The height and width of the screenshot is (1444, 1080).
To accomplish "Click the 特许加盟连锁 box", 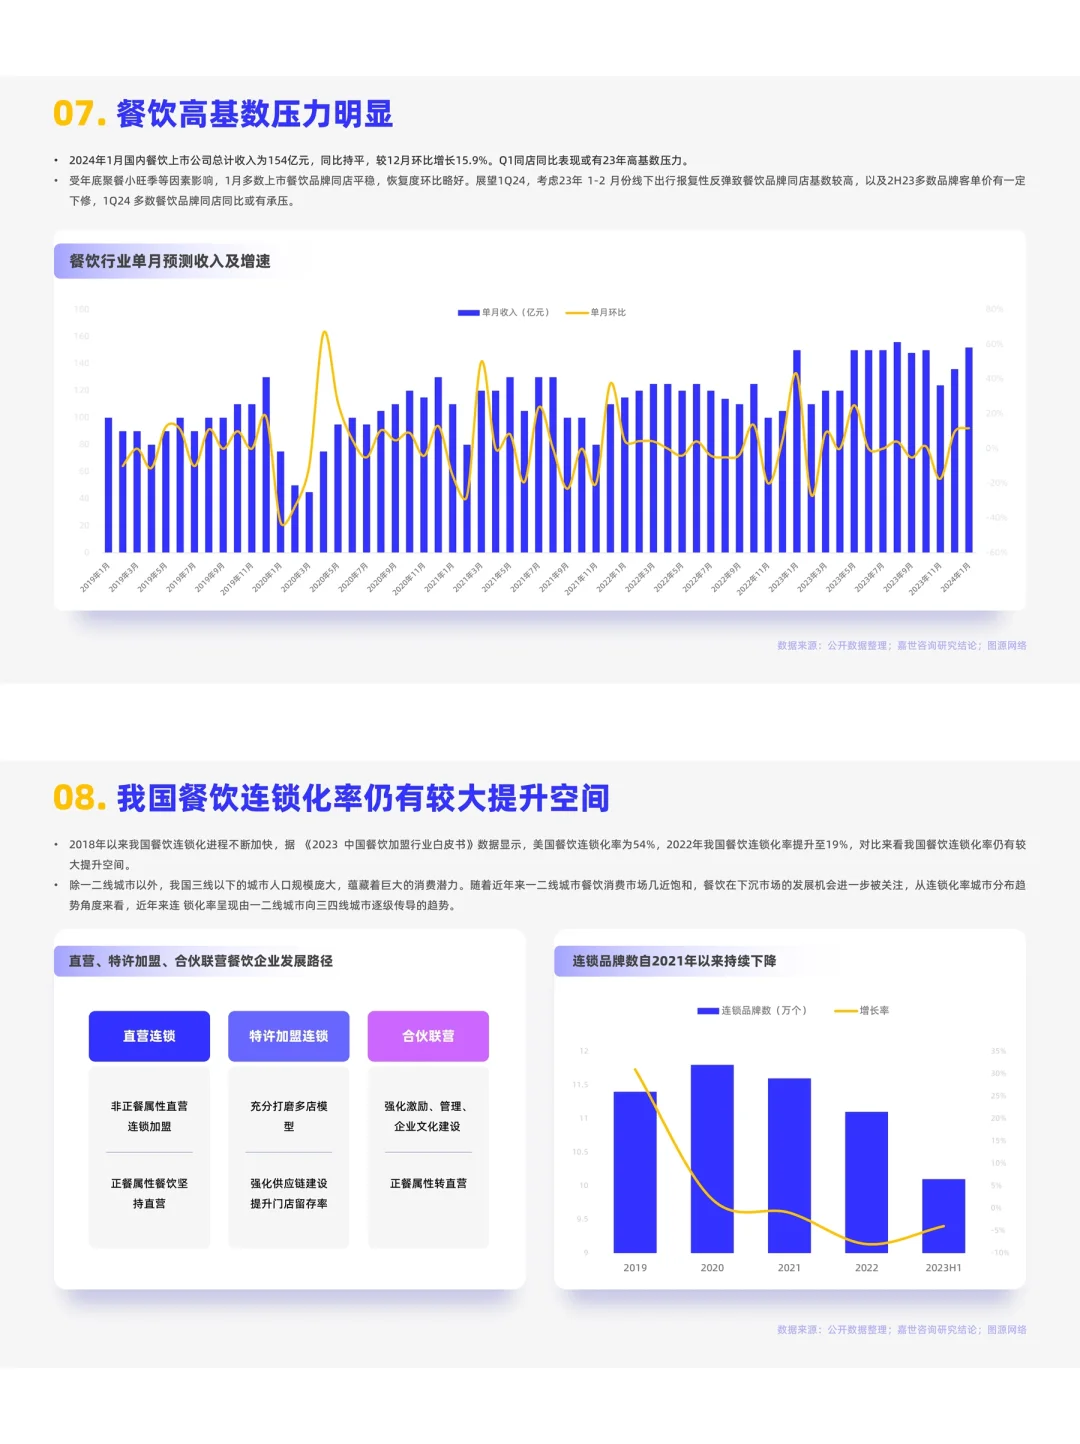I will [x=289, y=1036].
